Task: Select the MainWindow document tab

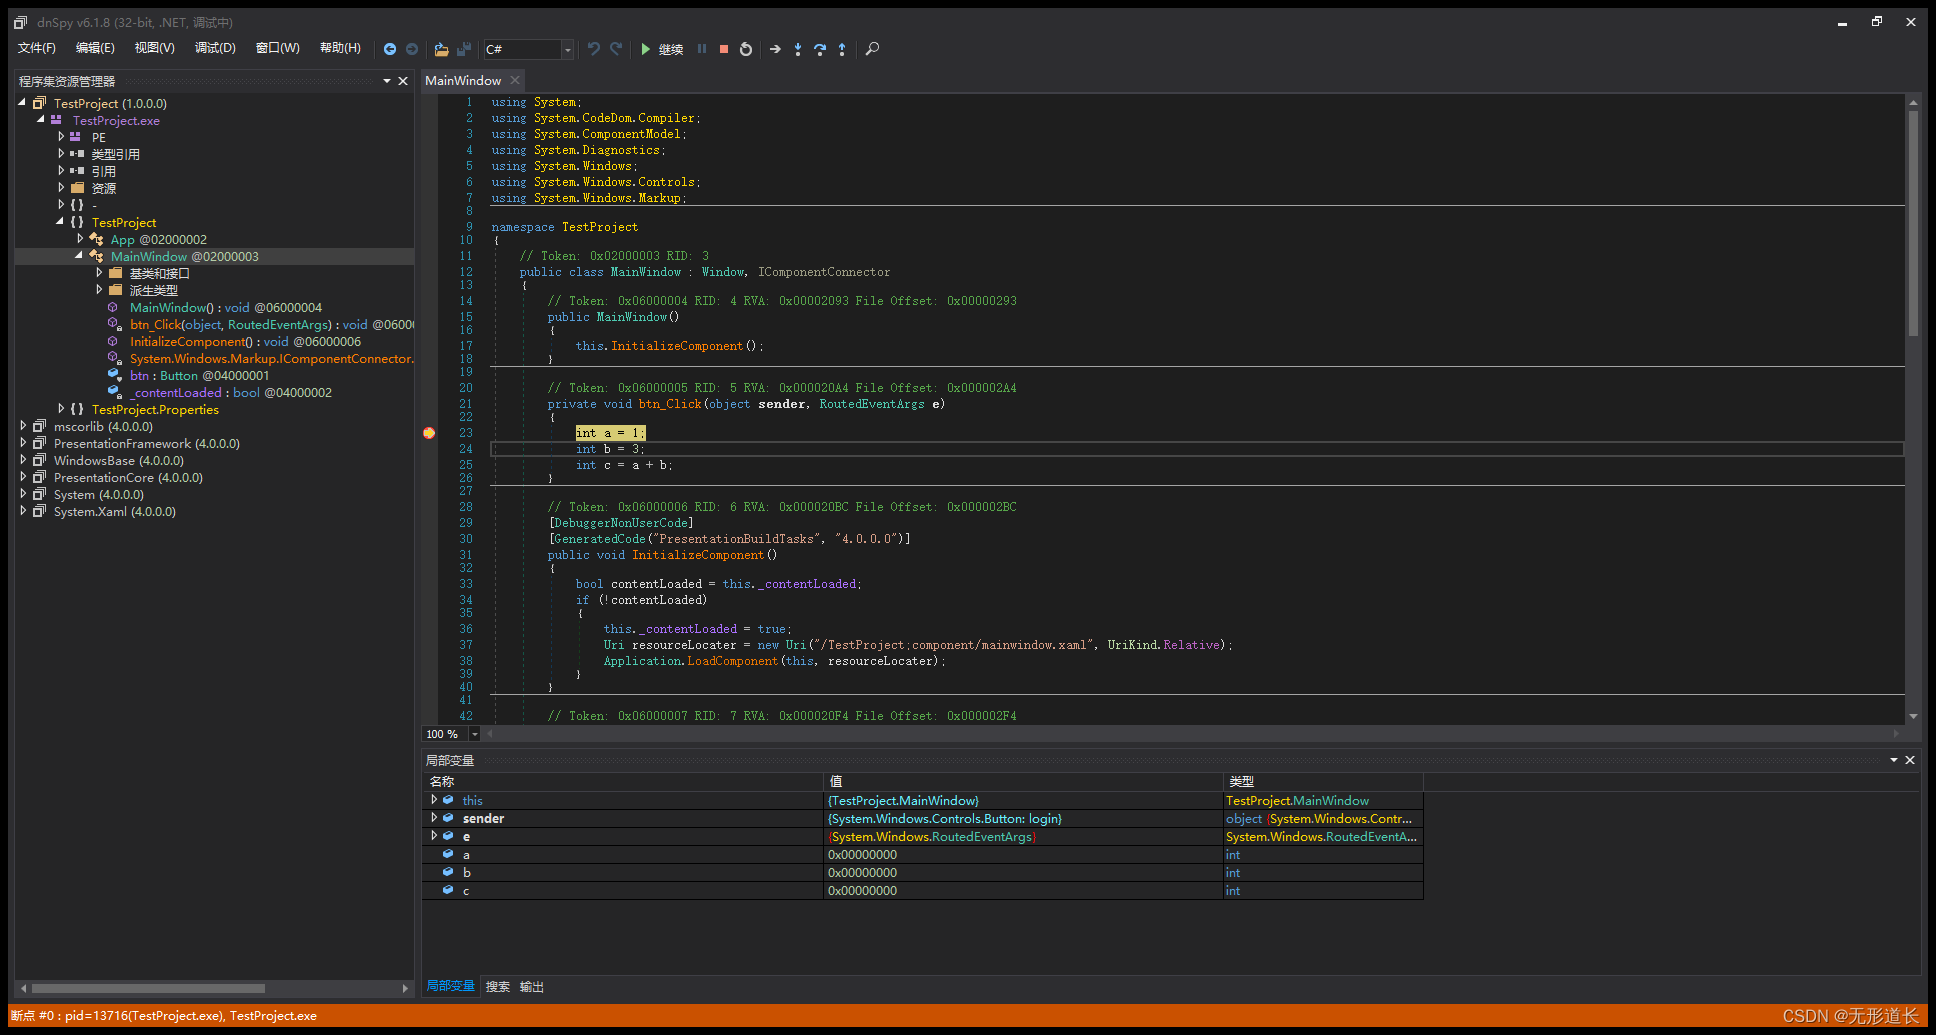Action: [x=463, y=81]
